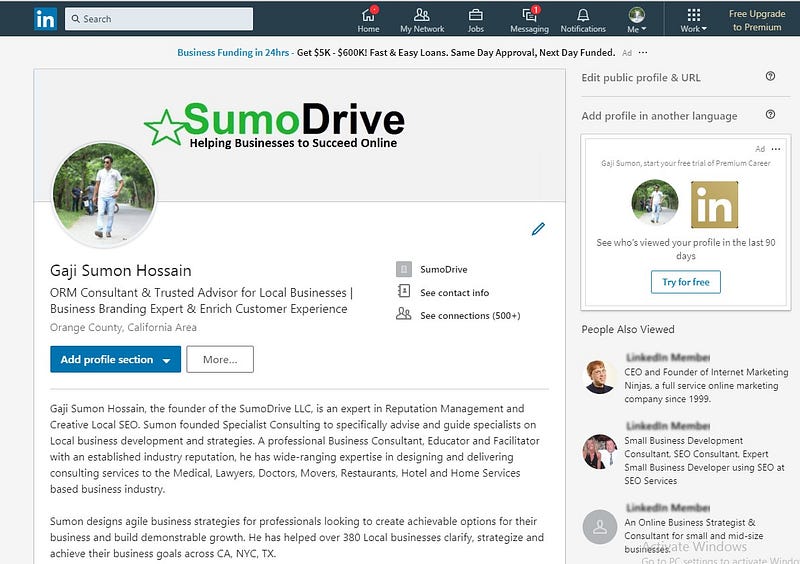Image resolution: width=800 pixels, height=564 pixels.
Task: Open the help icon beside Add profile language
Action: pos(770,114)
